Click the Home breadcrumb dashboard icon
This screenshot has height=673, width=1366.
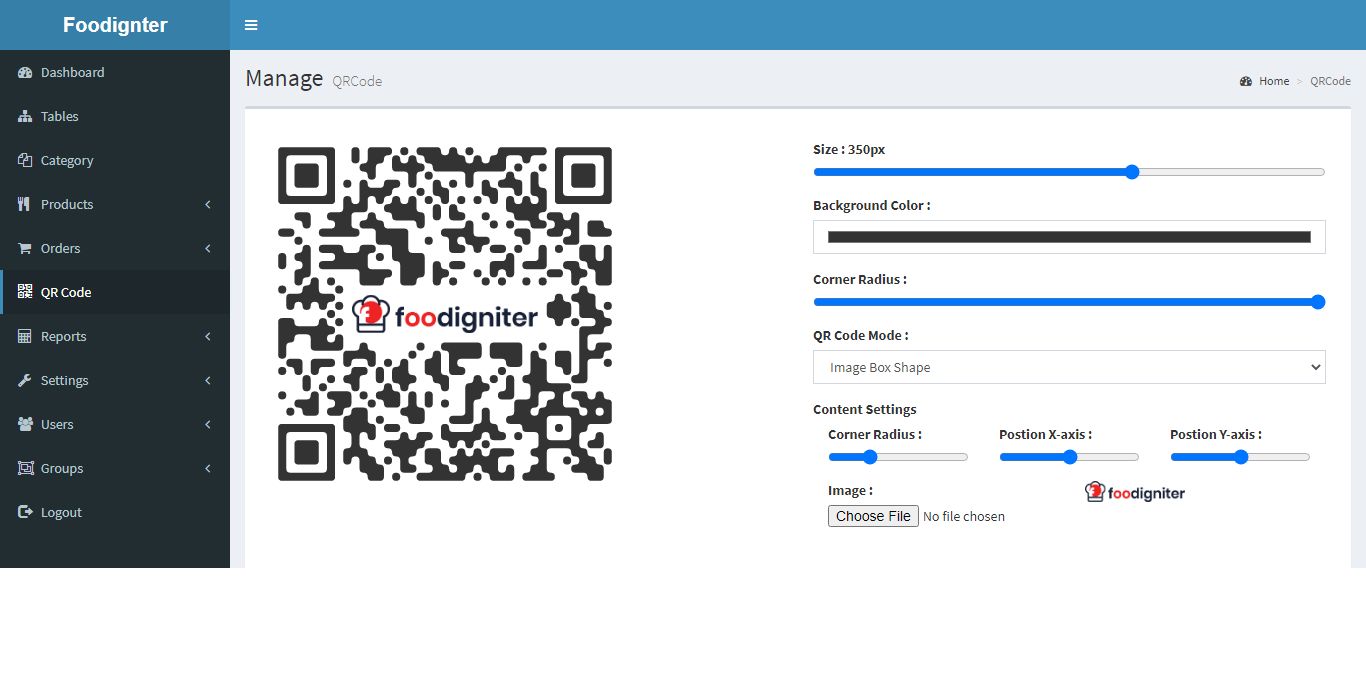[1246, 81]
